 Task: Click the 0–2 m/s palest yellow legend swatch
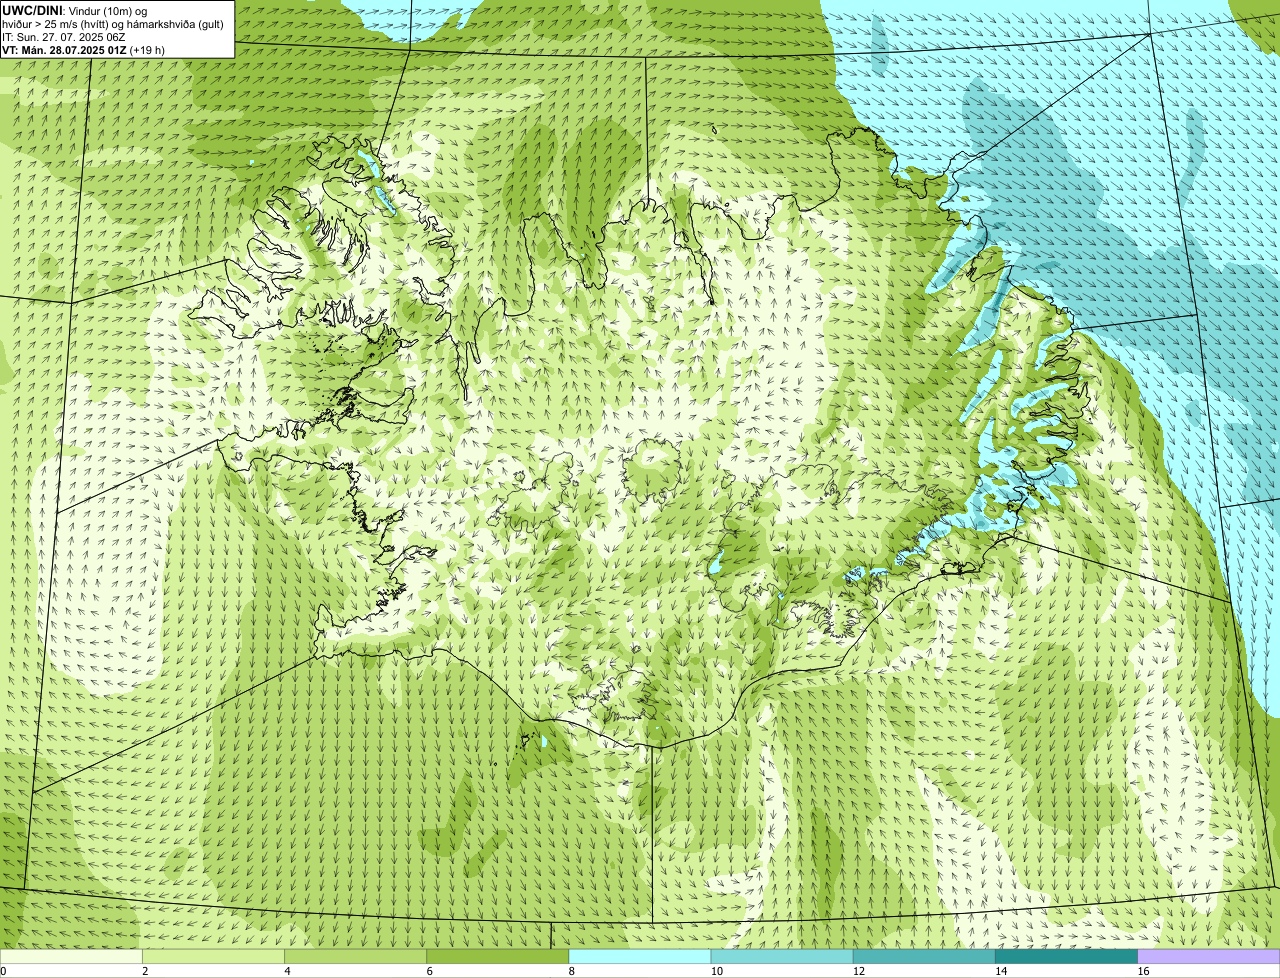coord(71,957)
